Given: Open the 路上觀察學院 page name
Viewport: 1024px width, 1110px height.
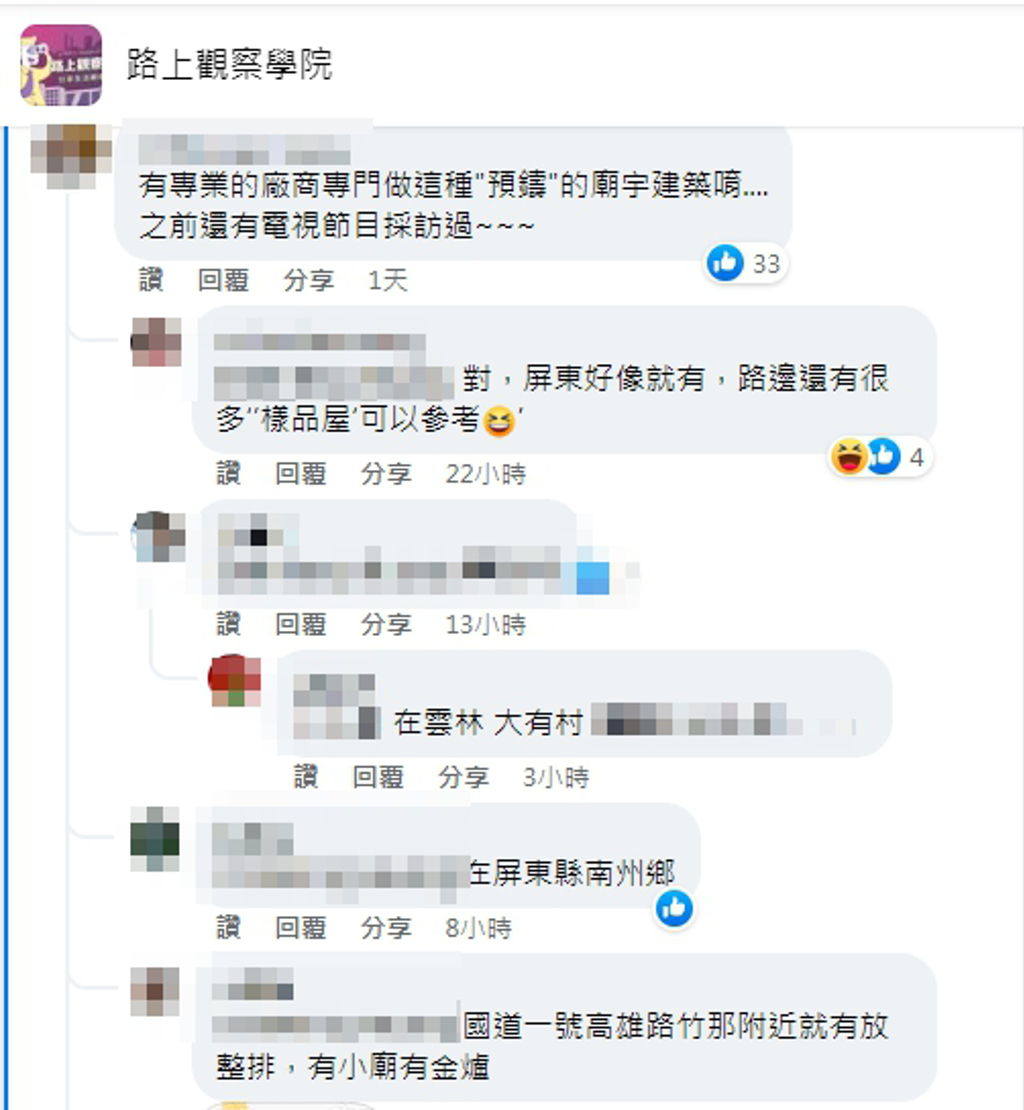Looking at the screenshot, I should [229, 64].
